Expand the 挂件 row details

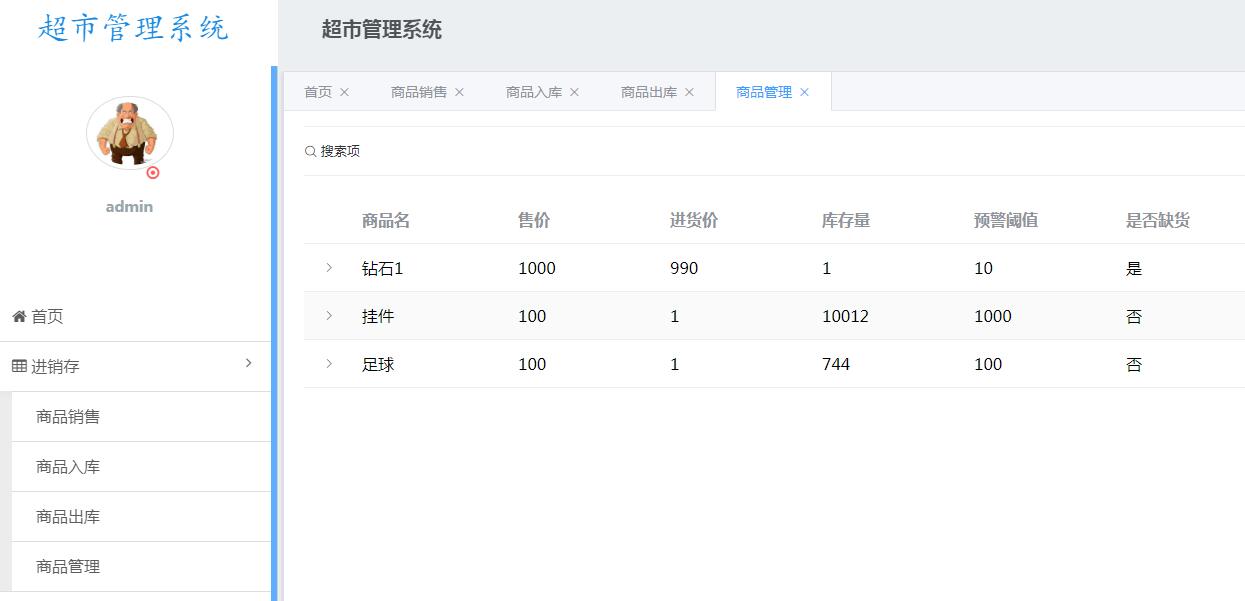click(329, 316)
